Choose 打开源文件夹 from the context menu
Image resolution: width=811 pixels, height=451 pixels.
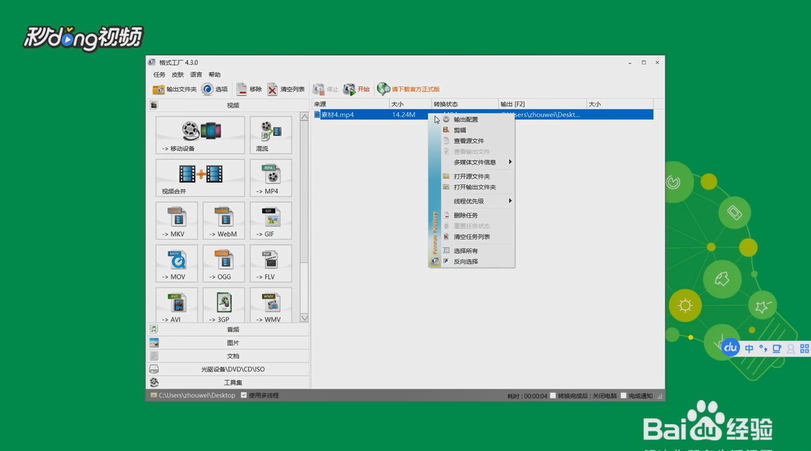point(478,176)
